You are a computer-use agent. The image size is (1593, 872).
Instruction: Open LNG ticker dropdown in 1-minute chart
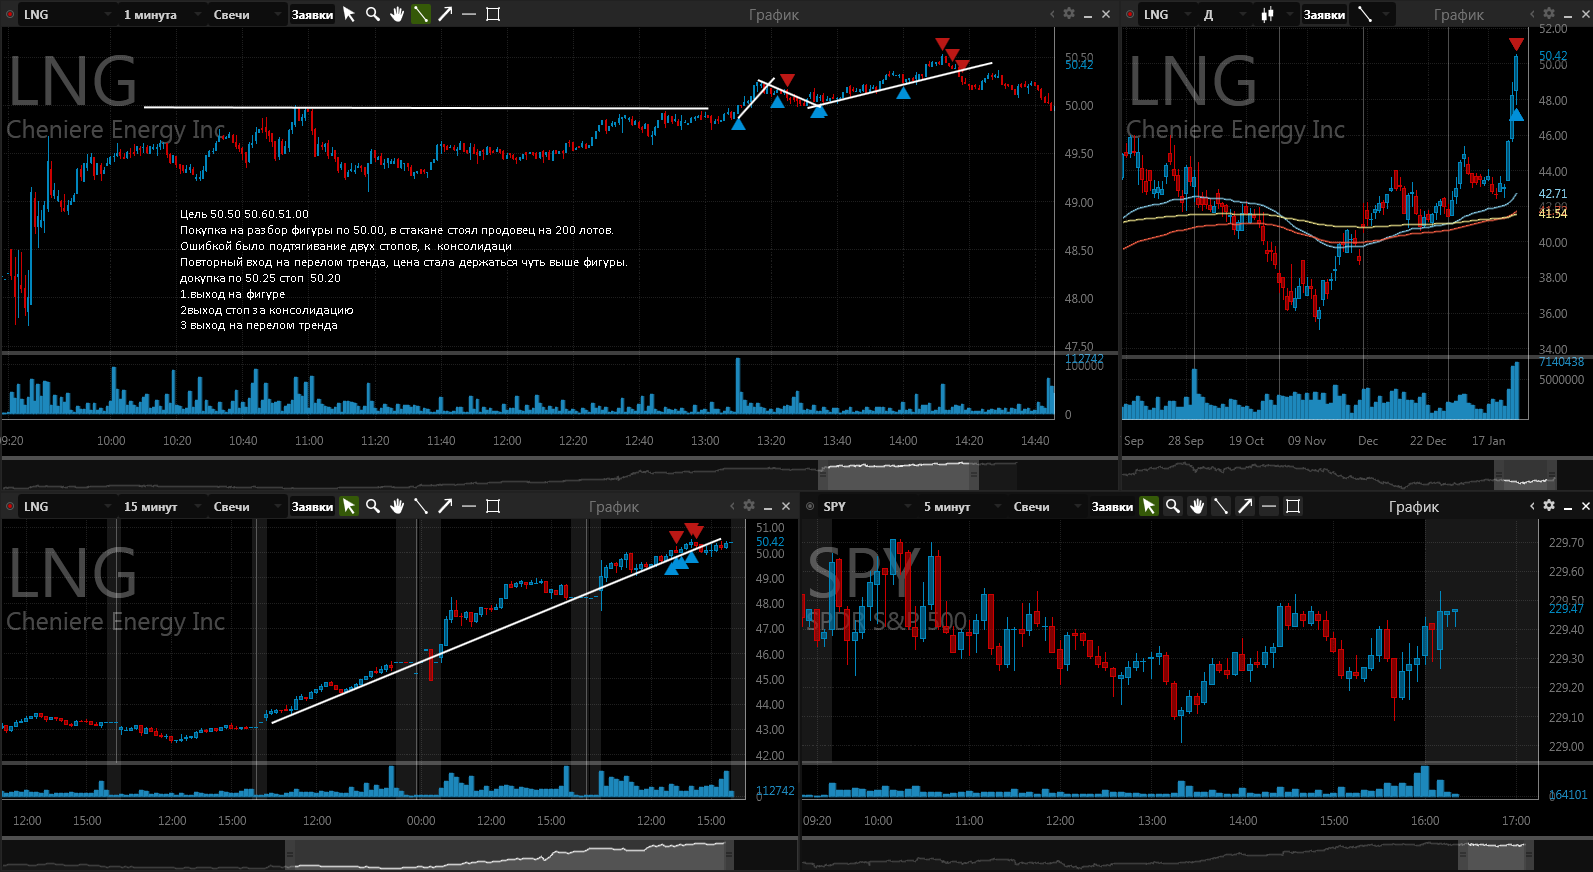point(68,15)
